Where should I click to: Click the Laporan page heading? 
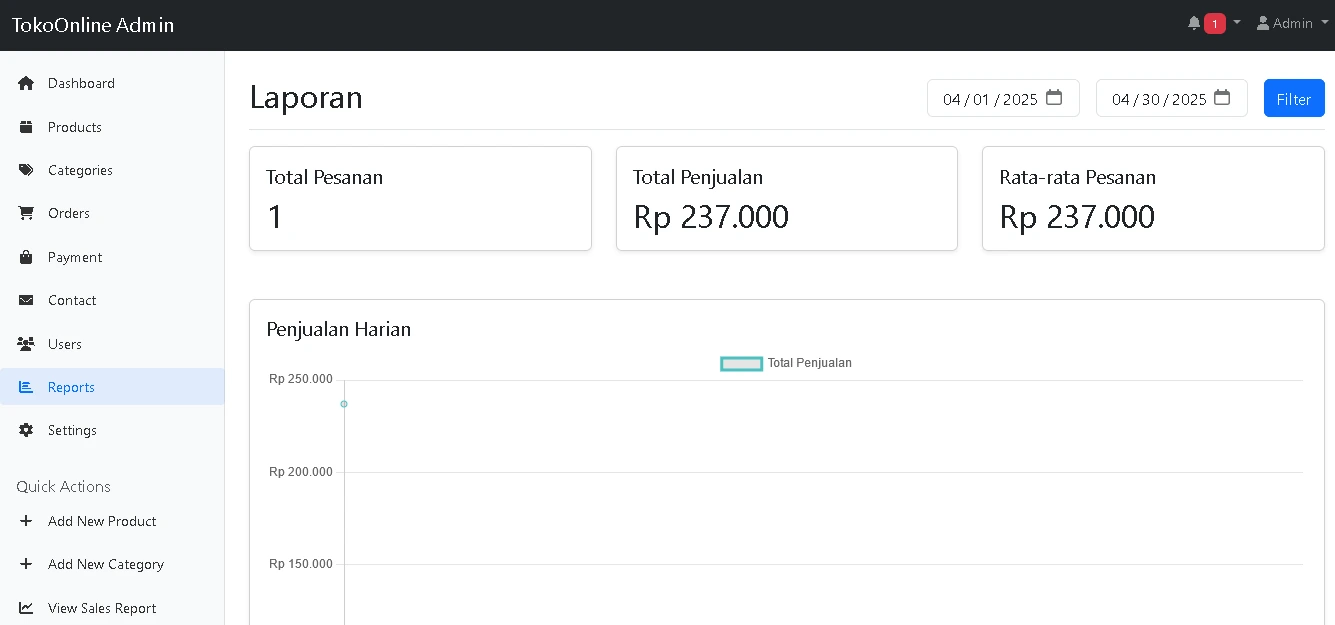tap(306, 97)
